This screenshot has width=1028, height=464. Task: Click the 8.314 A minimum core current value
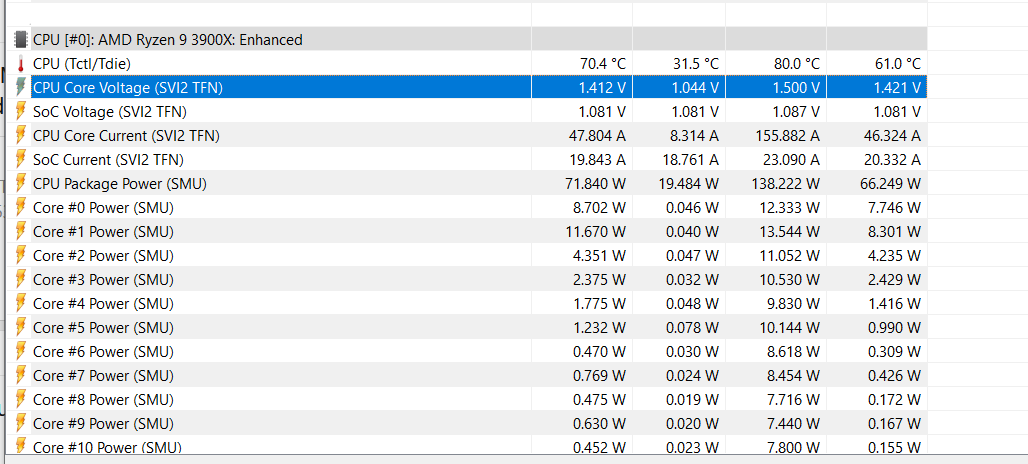695,136
